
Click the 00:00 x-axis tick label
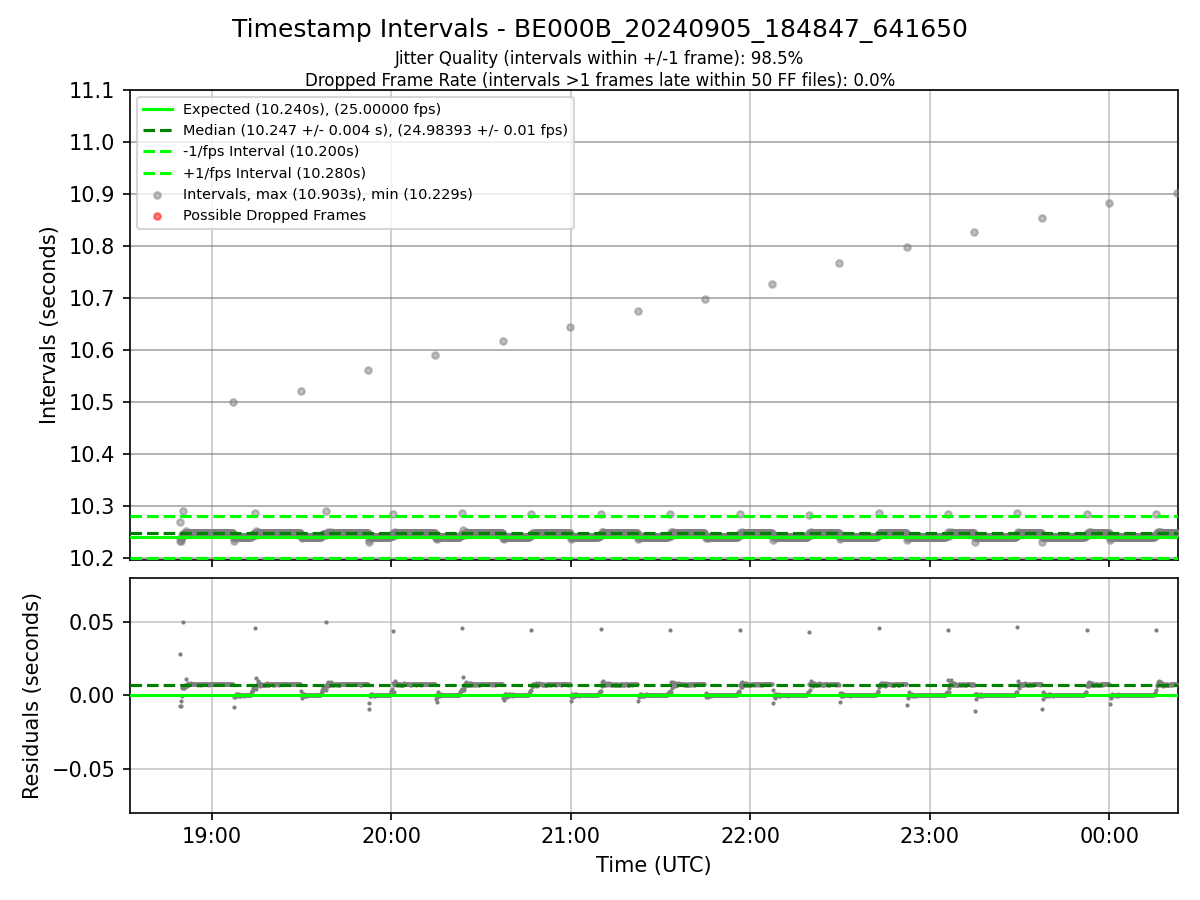pyautogui.click(x=1109, y=836)
